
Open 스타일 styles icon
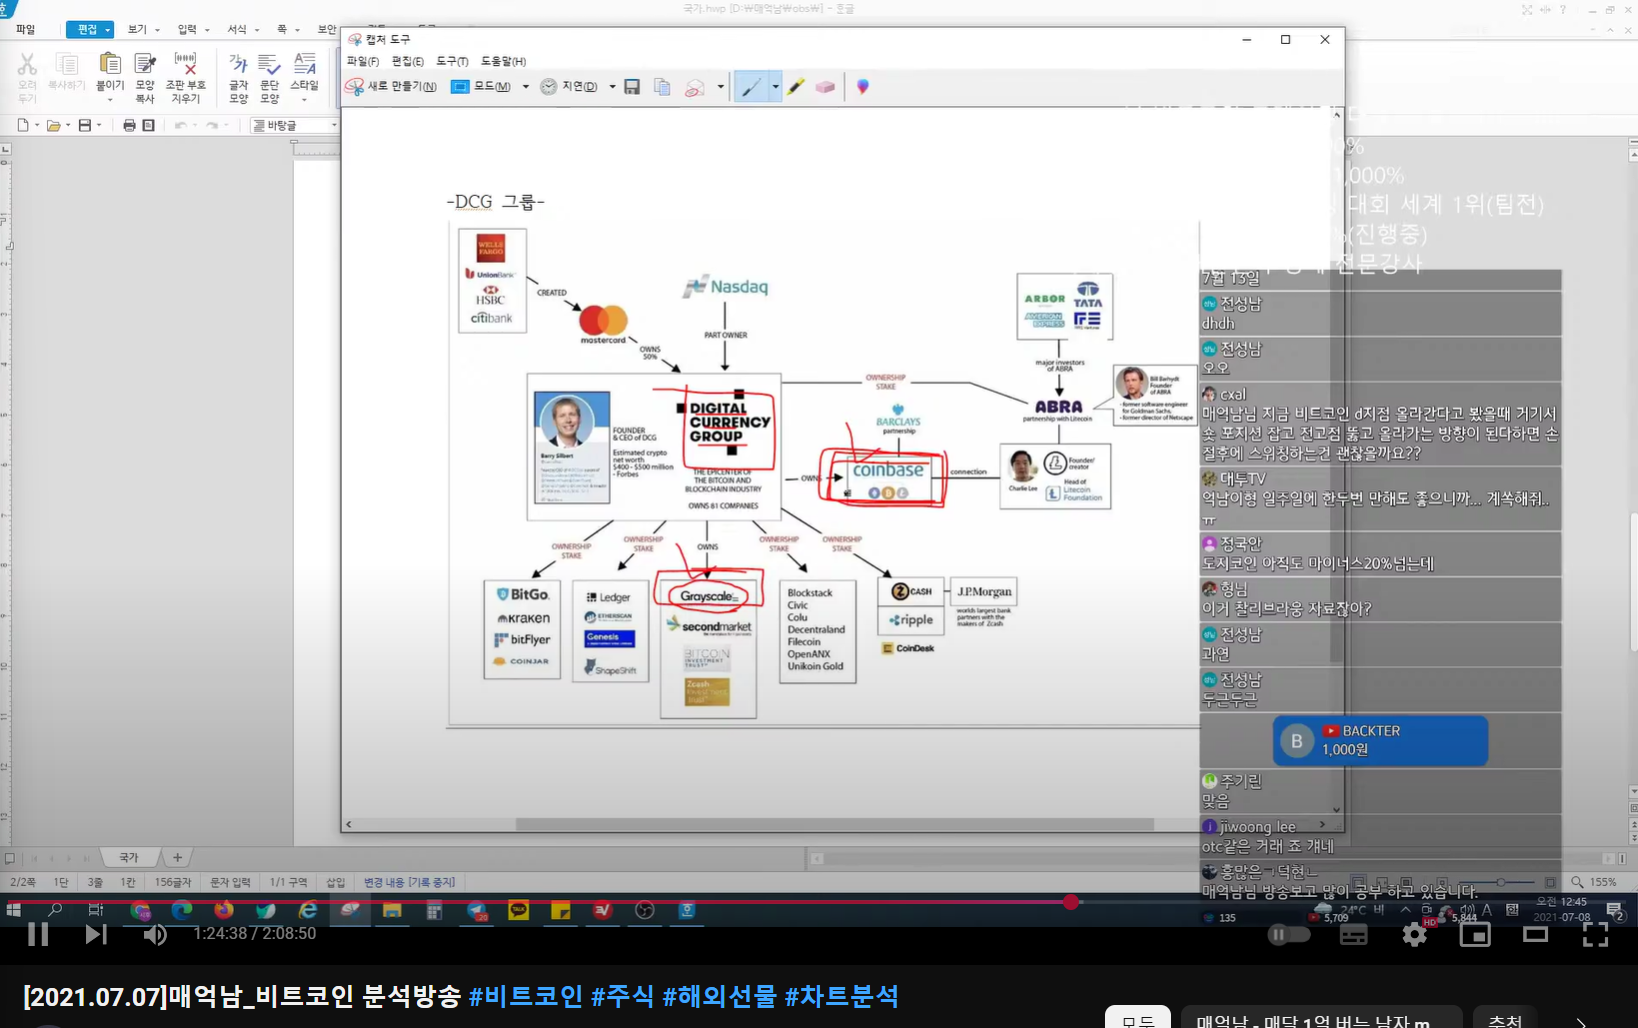(304, 76)
